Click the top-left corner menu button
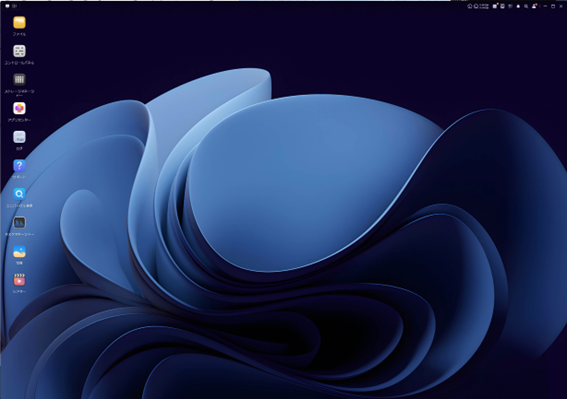The height and width of the screenshot is (399, 567). (x=7, y=6)
